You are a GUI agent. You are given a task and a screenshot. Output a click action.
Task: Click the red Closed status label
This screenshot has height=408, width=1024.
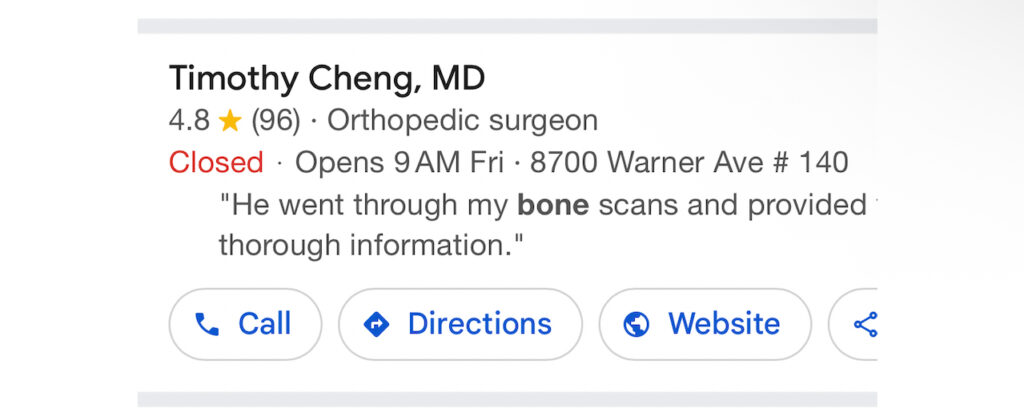pyautogui.click(x=216, y=162)
